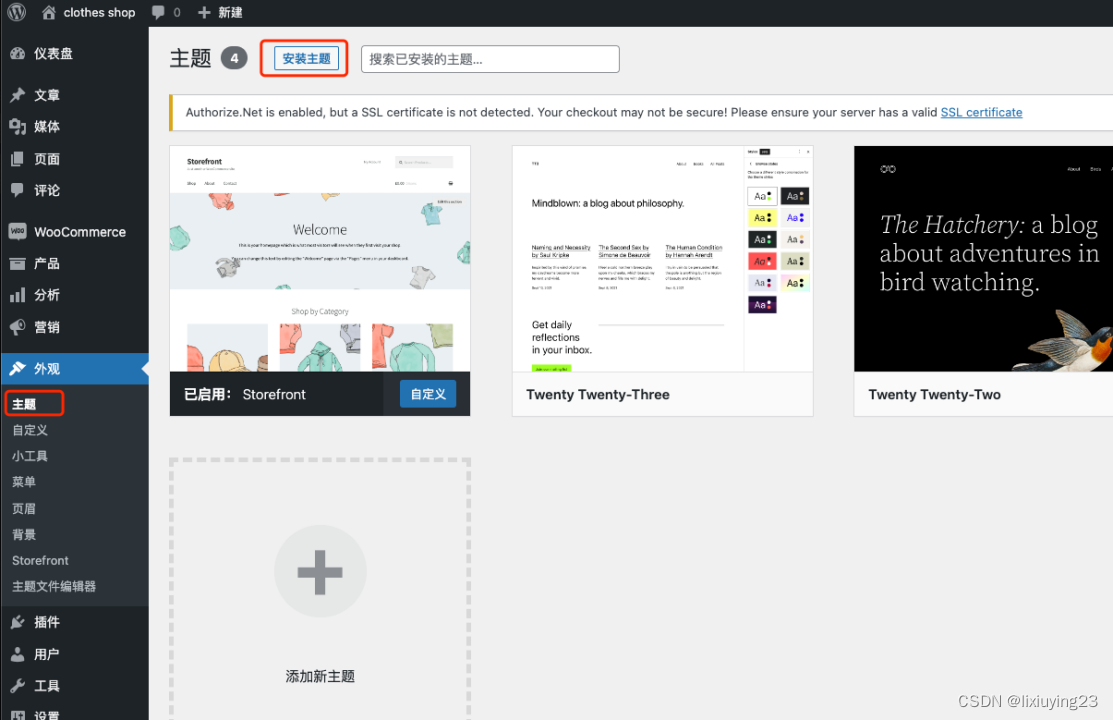Click the 安装主题 button
This screenshot has width=1113, height=720.
click(303, 57)
